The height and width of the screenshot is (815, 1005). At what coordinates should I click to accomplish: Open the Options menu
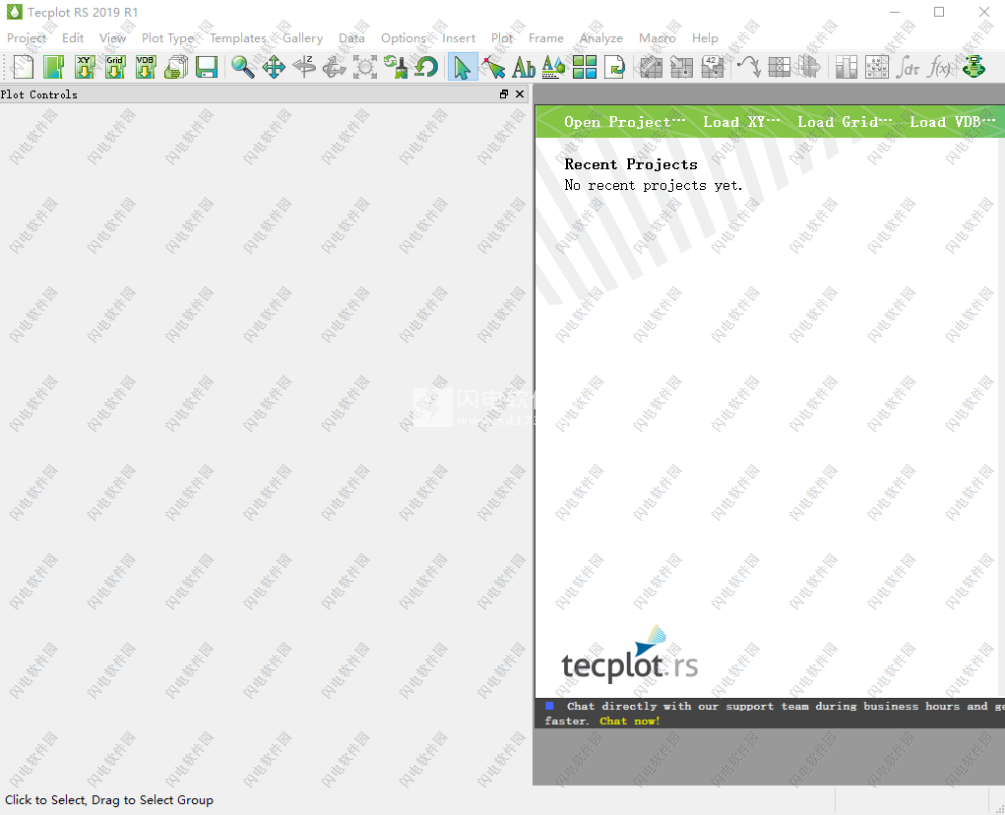pyautogui.click(x=404, y=38)
